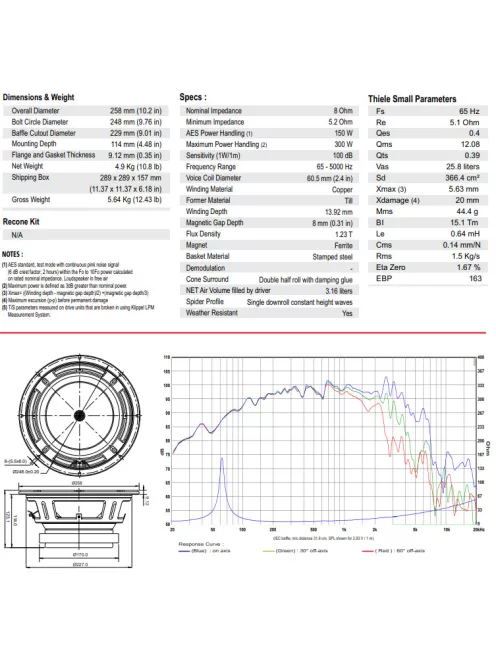496x664 pixels.
Task: Click the 'Flux Density' label
Action: (x=203, y=234)
